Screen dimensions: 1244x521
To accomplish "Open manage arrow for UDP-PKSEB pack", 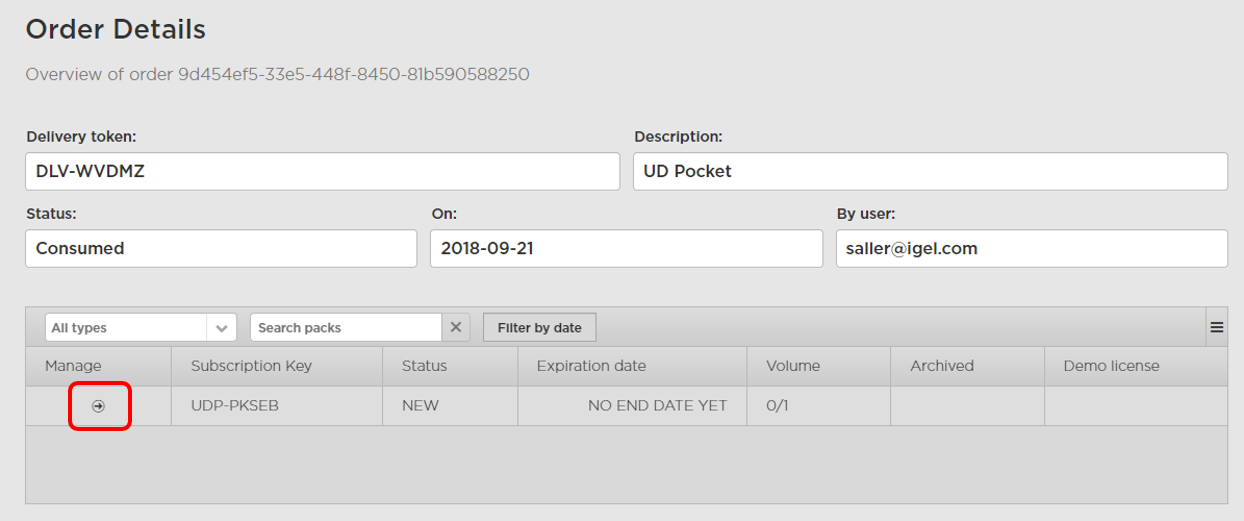I will tap(99, 406).
